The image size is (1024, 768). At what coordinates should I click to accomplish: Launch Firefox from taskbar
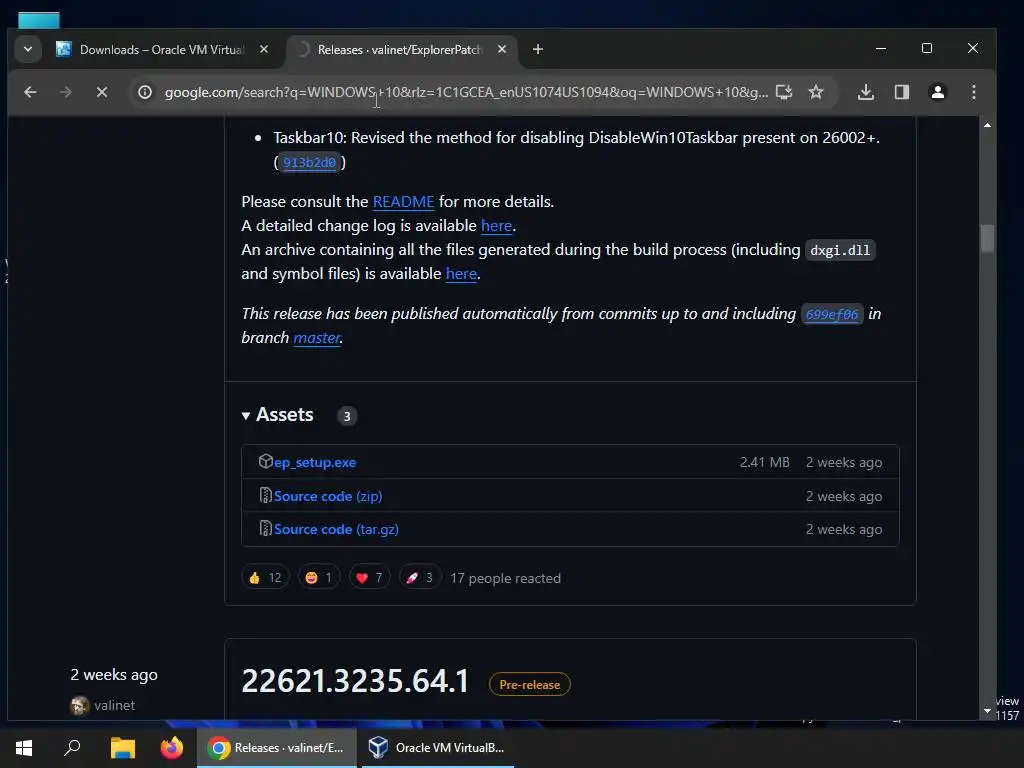(172, 748)
